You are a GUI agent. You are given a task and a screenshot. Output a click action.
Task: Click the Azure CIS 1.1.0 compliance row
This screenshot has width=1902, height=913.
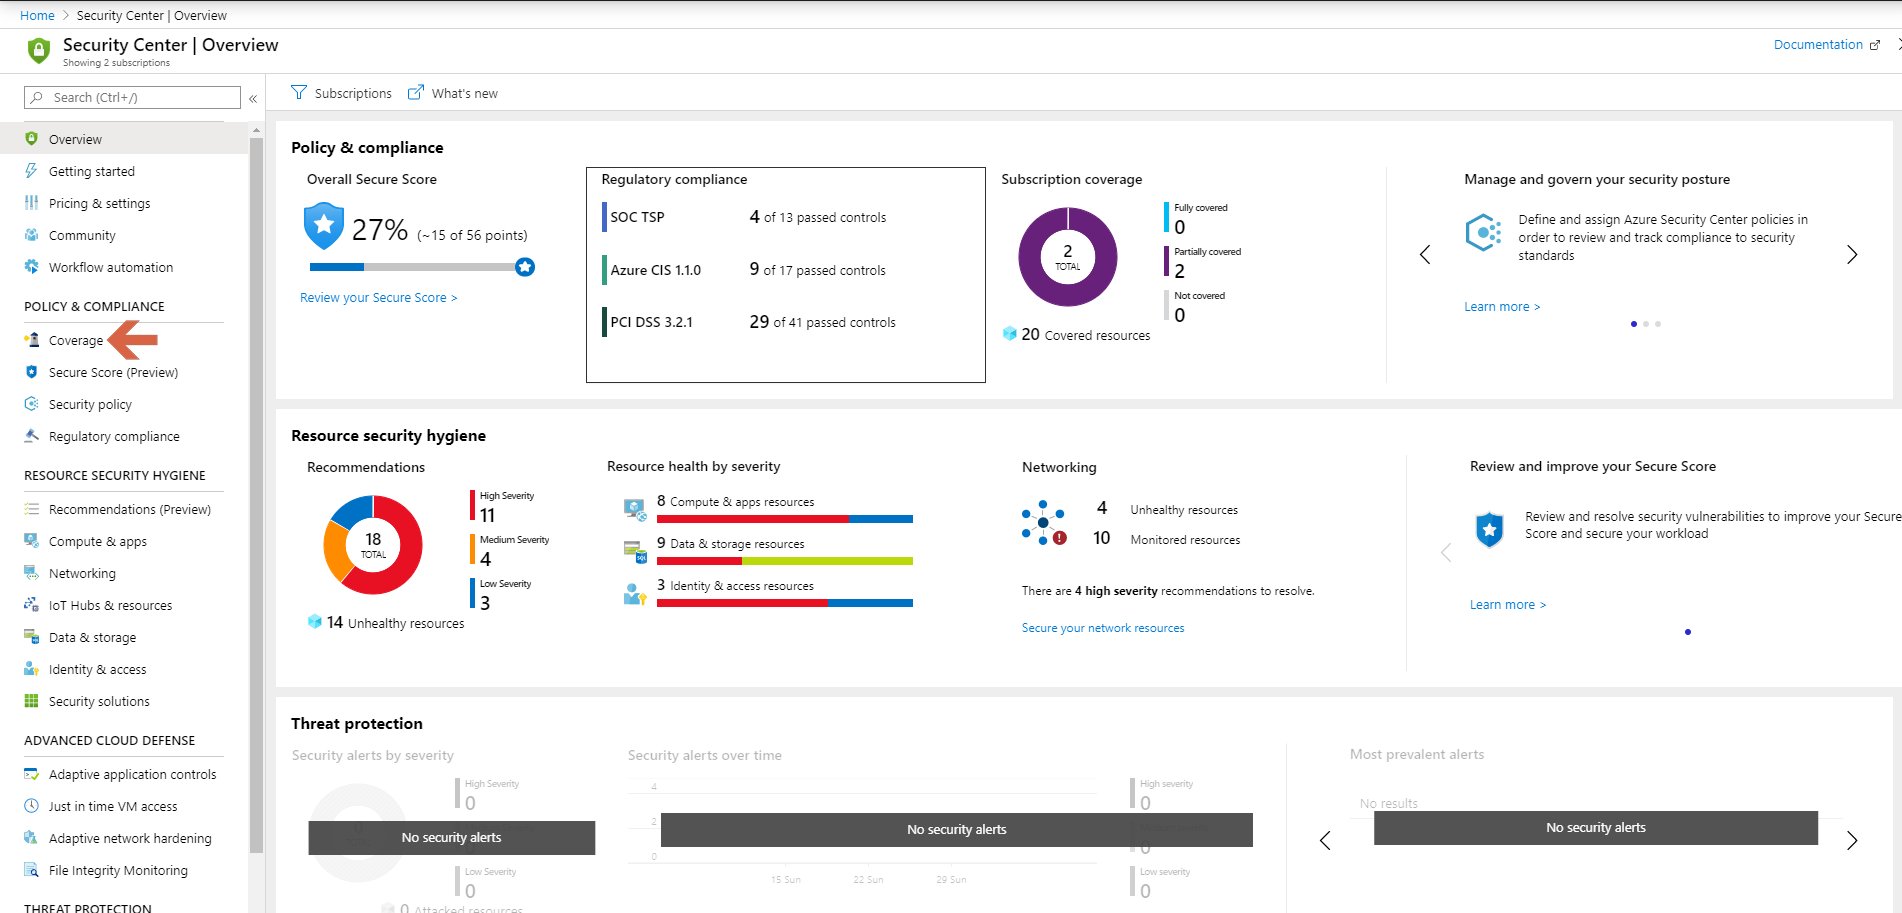click(x=744, y=270)
